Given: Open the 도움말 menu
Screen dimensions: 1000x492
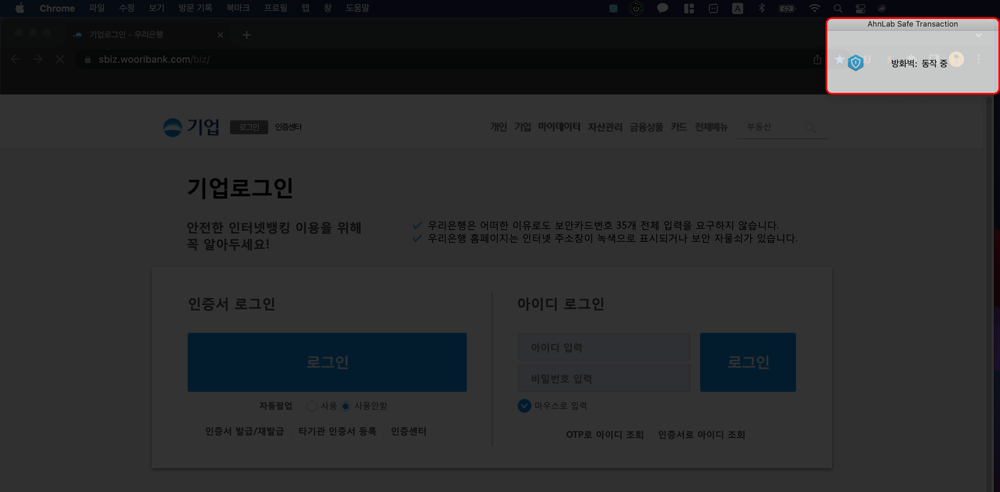Looking at the screenshot, I should [357, 8].
